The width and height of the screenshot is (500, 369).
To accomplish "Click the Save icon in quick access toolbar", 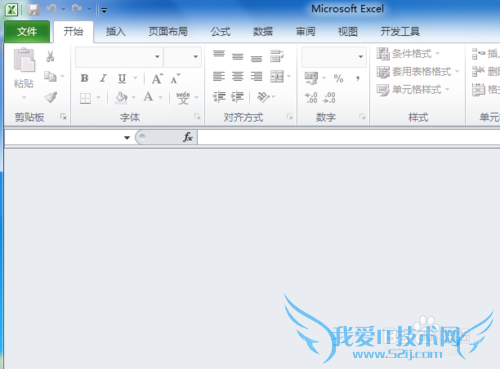I will tap(34, 10).
